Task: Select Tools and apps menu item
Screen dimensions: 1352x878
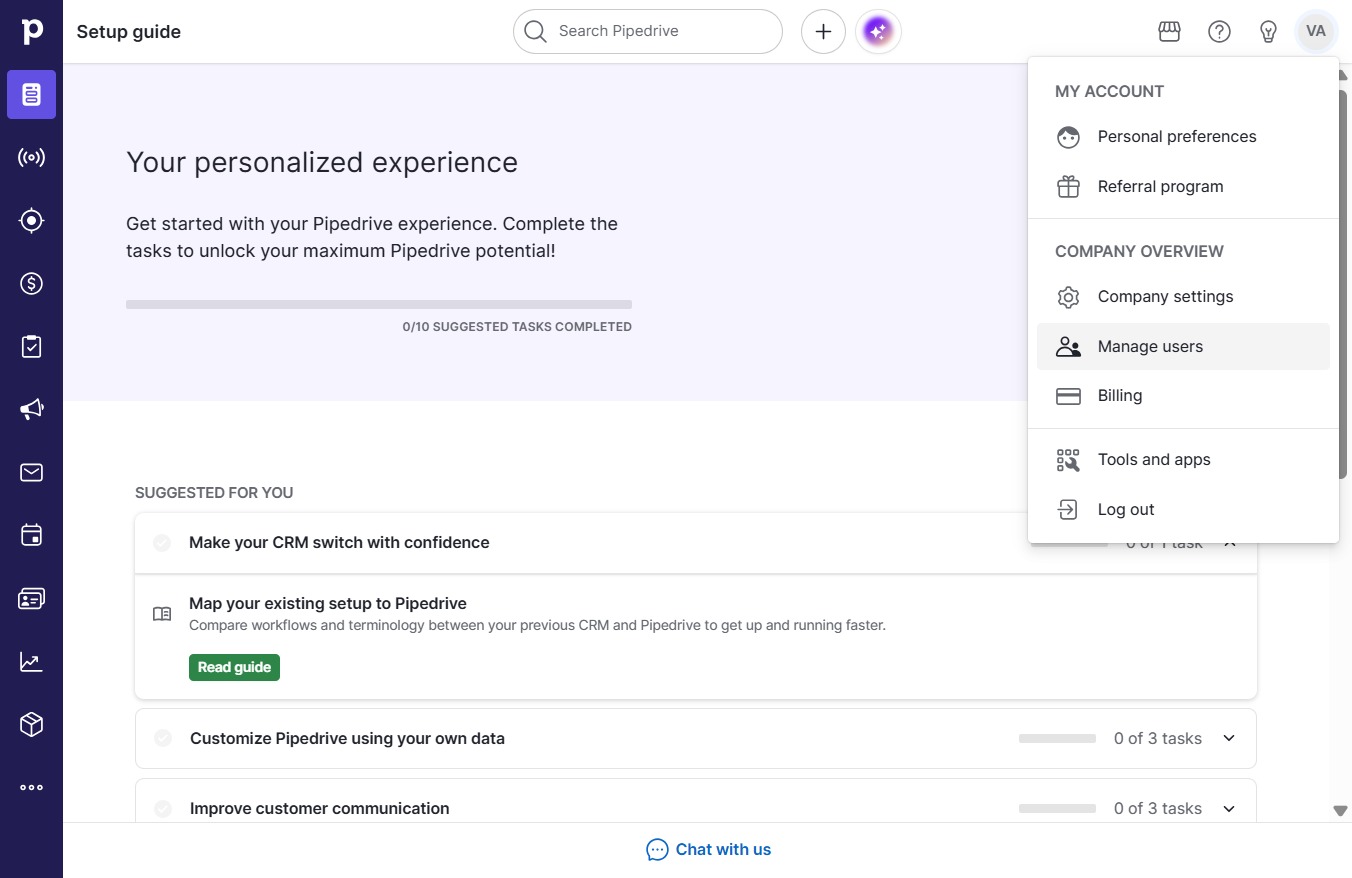Action: 1183,460
